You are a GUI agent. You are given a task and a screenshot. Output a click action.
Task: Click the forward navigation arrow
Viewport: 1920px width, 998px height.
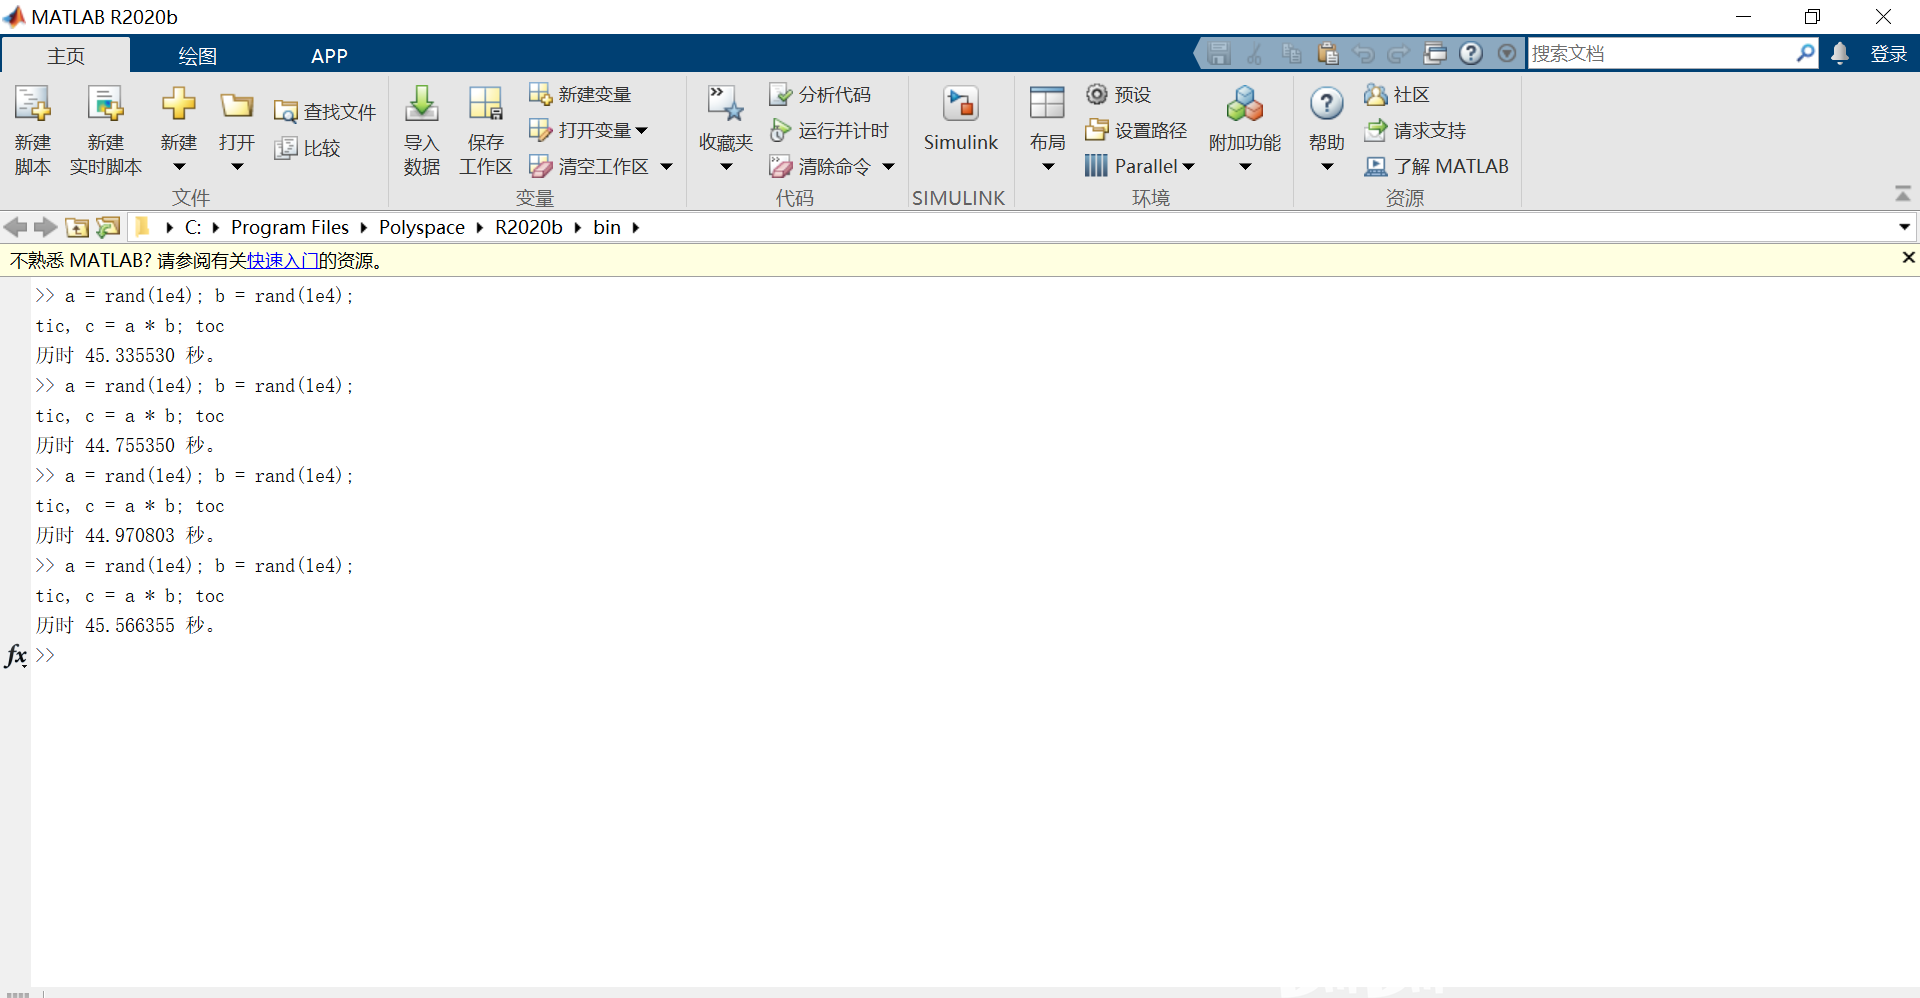pyautogui.click(x=45, y=227)
